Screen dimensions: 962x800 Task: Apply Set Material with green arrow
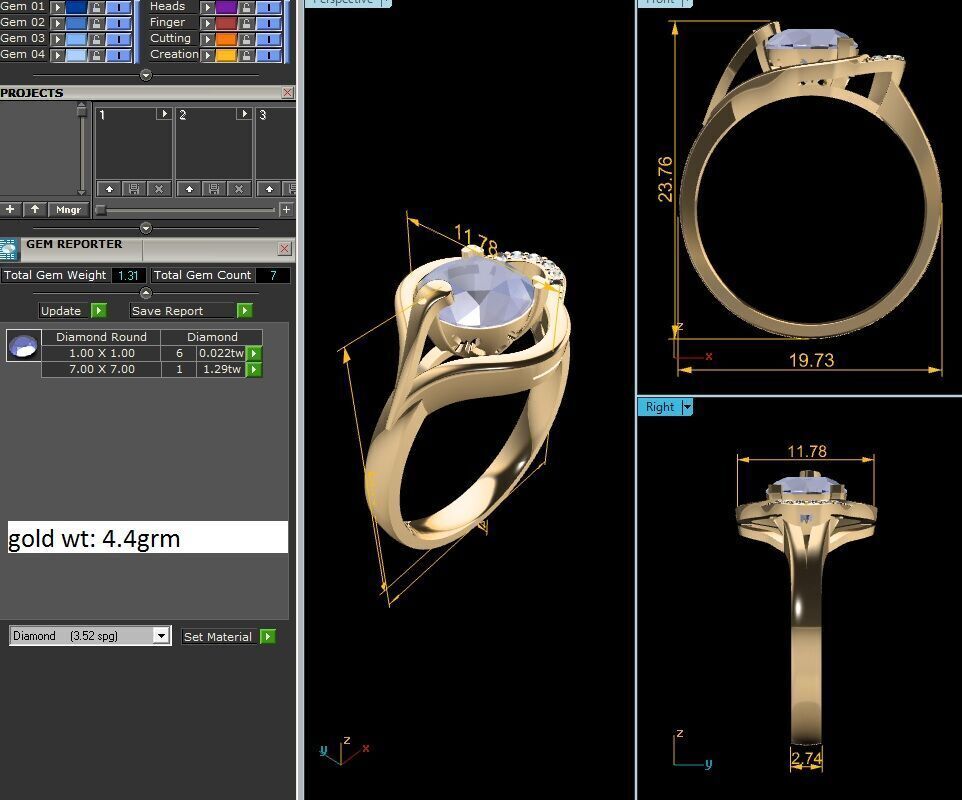point(267,637)
